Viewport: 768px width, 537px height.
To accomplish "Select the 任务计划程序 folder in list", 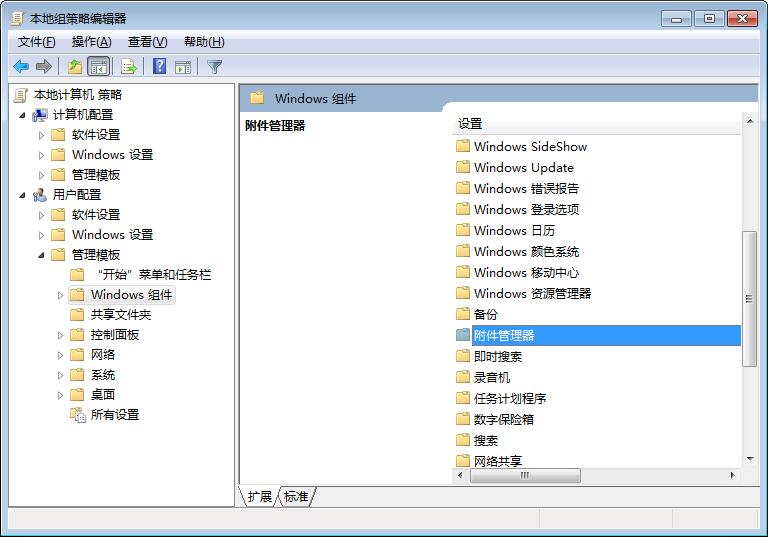I will (x=509, y=398).
